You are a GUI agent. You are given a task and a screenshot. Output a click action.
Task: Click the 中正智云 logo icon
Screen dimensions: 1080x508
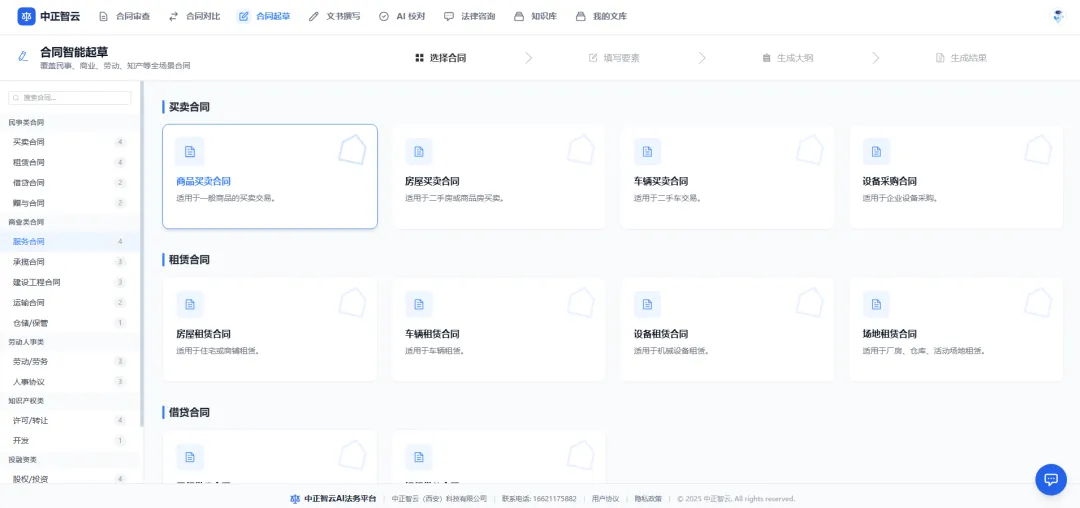tap(26, 16)
